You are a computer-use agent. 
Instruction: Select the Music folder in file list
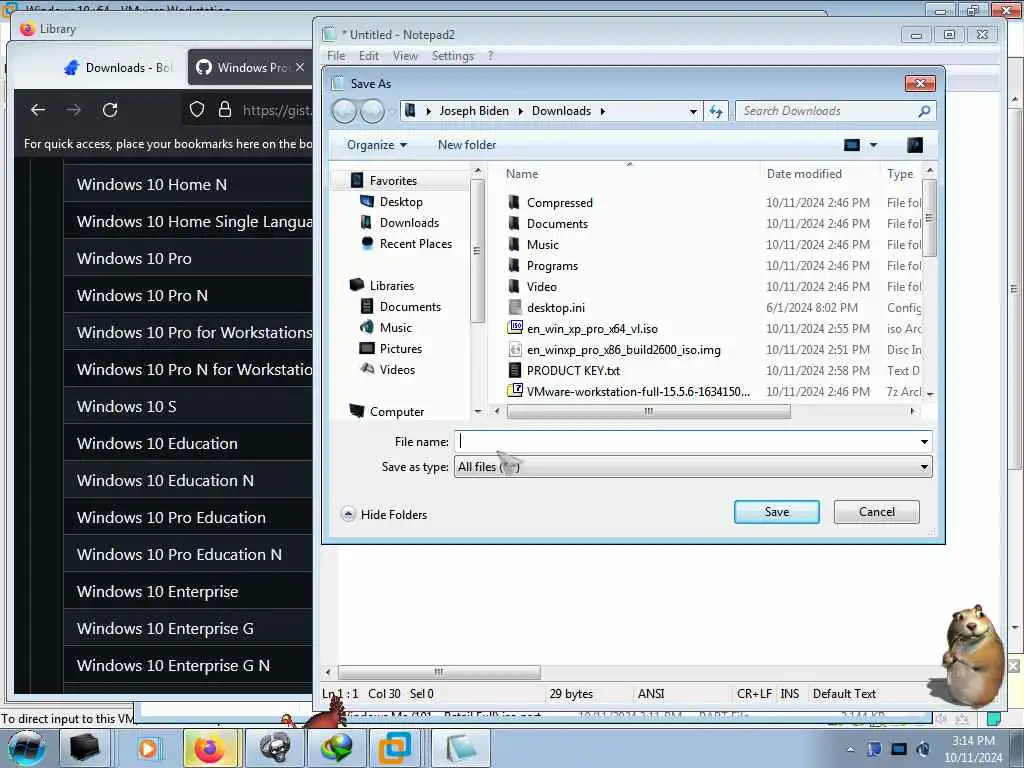coord(543,245)
